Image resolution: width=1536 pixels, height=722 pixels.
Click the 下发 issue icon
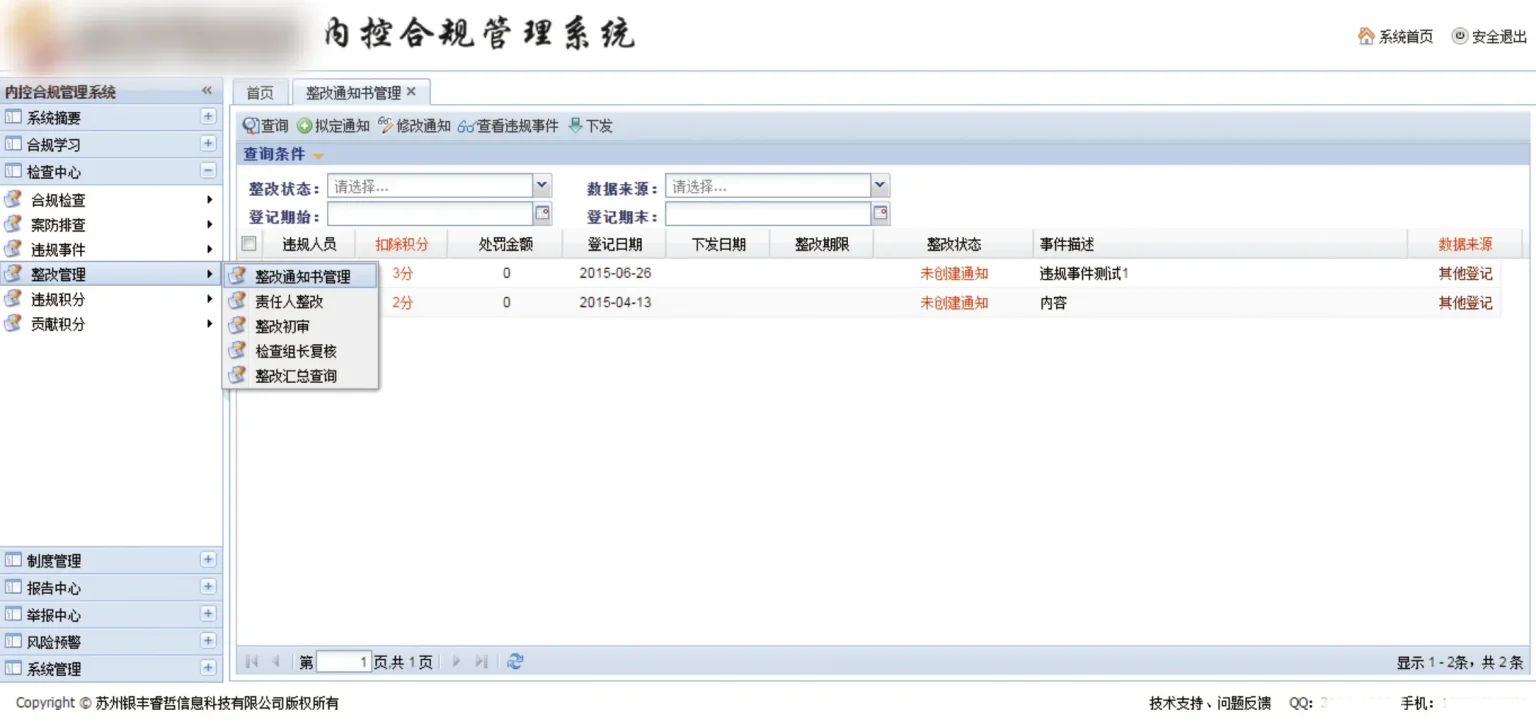(575, 126)
